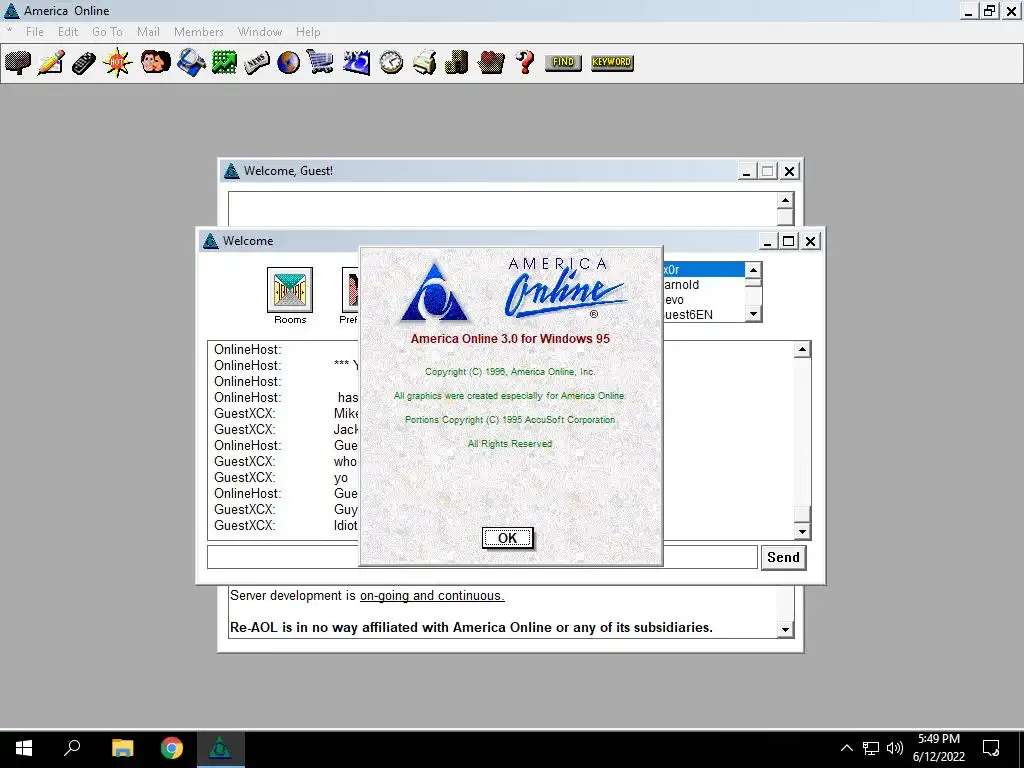Close the Welcome chat window
The image size is (1024, 768).
pos(810,242)
